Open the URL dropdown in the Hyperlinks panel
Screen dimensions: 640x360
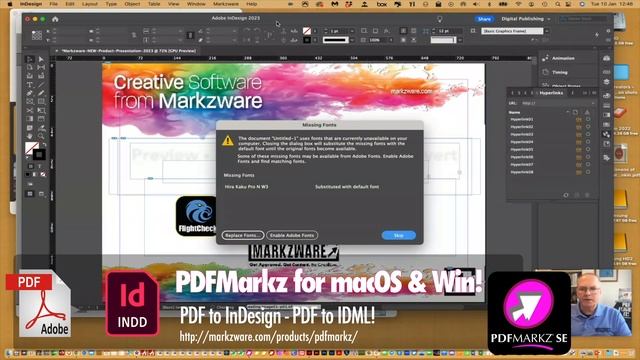point(593,103)
